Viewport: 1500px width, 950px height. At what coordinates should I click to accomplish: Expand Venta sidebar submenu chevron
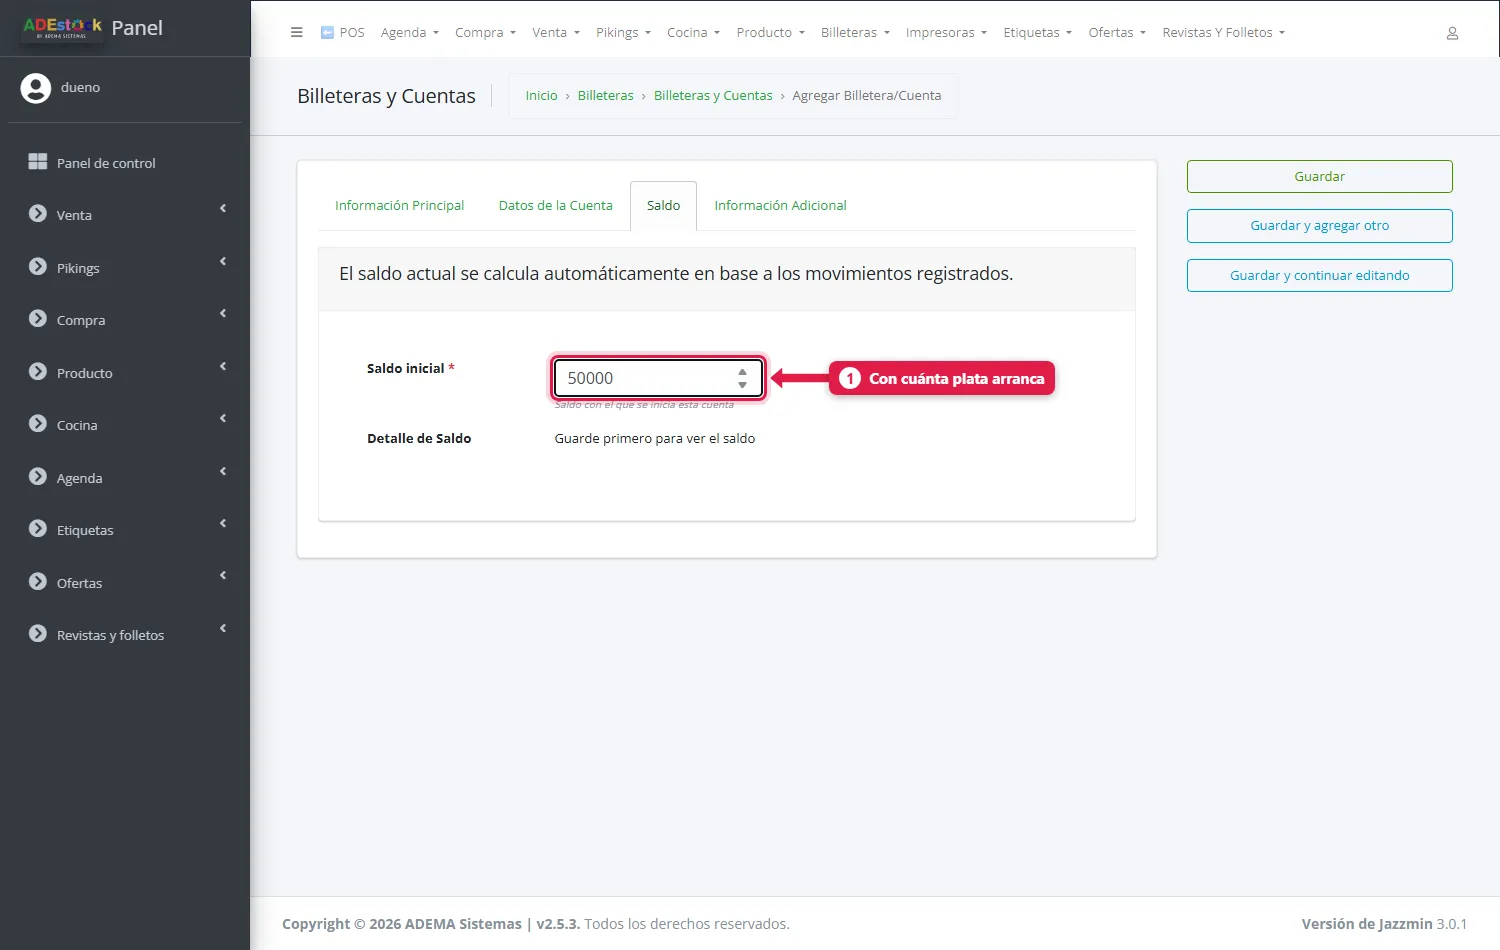click(x=223, y=209)
